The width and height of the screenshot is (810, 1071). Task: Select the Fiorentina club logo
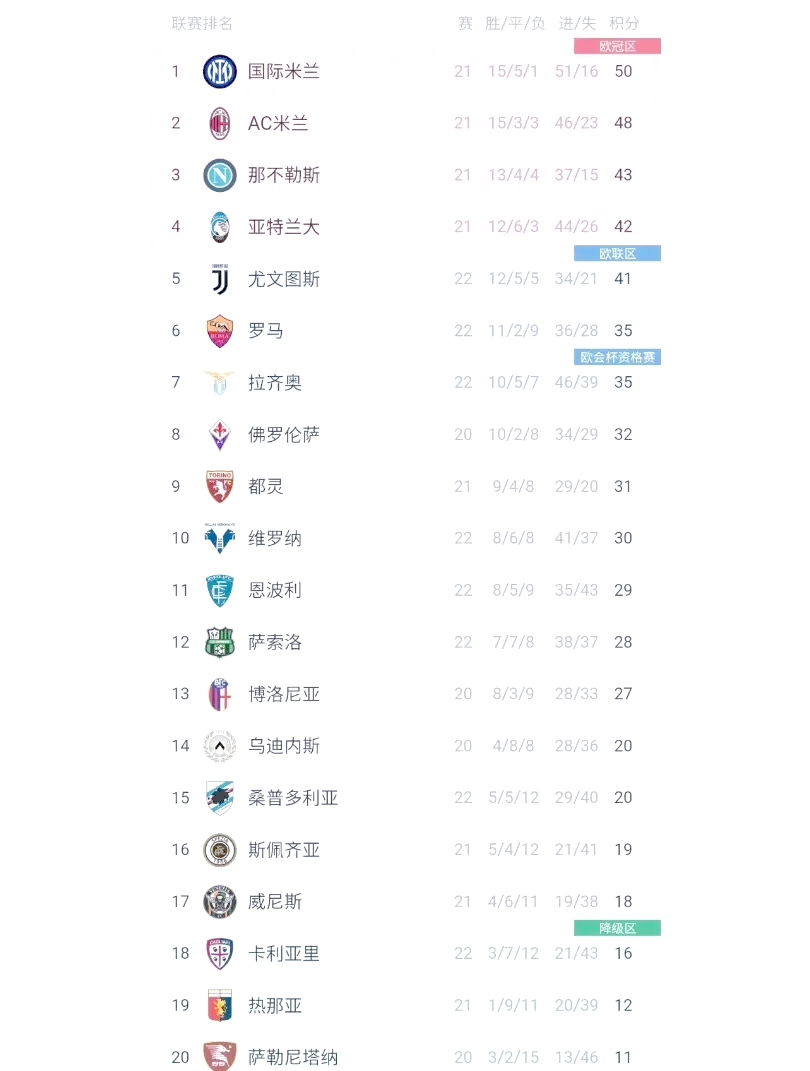coord(220,435)
